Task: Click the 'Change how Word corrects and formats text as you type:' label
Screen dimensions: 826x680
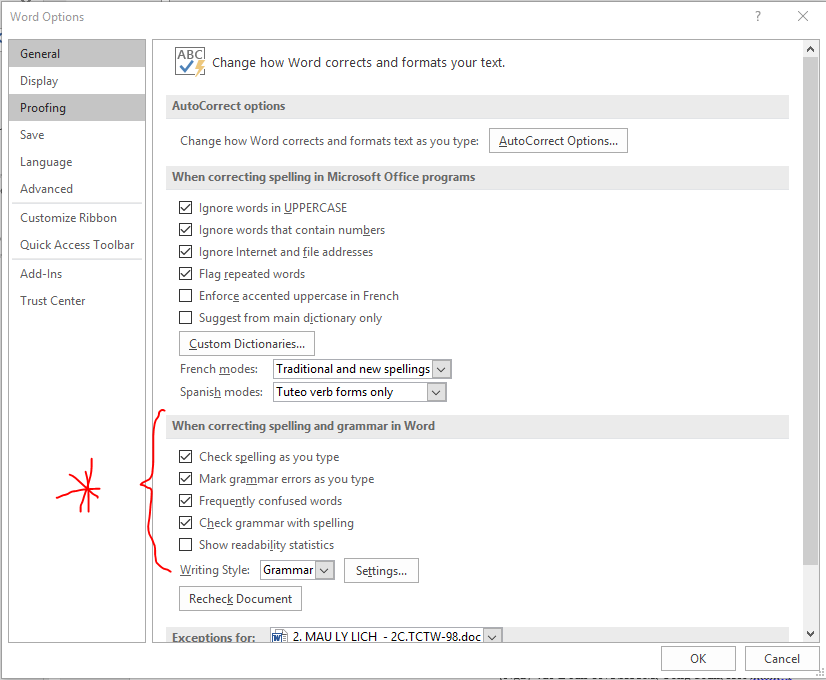Action: pyautogui.click(x=330, y=141)
